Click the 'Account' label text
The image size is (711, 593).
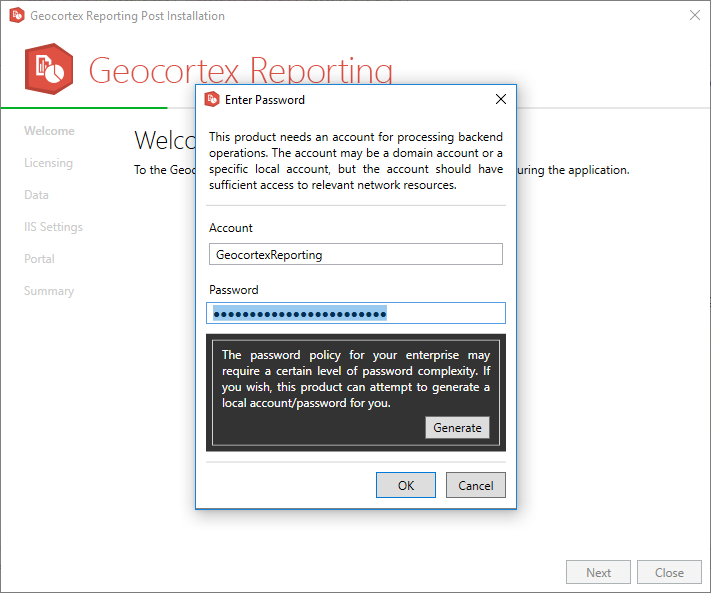click(x=230, y=228)
